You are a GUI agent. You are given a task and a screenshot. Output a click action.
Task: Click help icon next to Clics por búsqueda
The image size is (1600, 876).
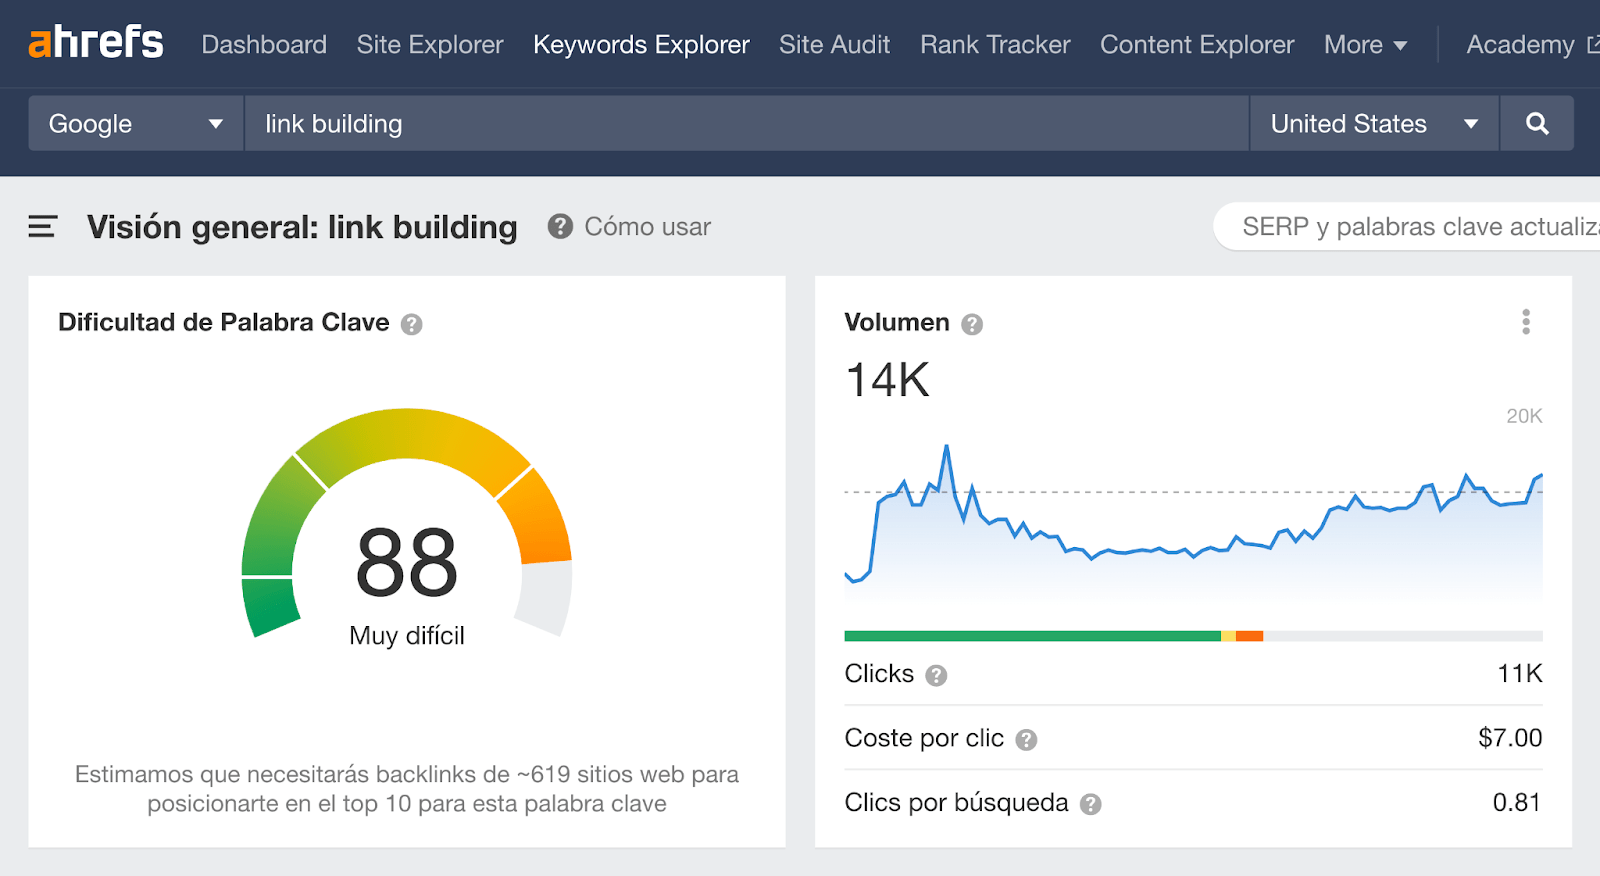(x=1091, y=804)
